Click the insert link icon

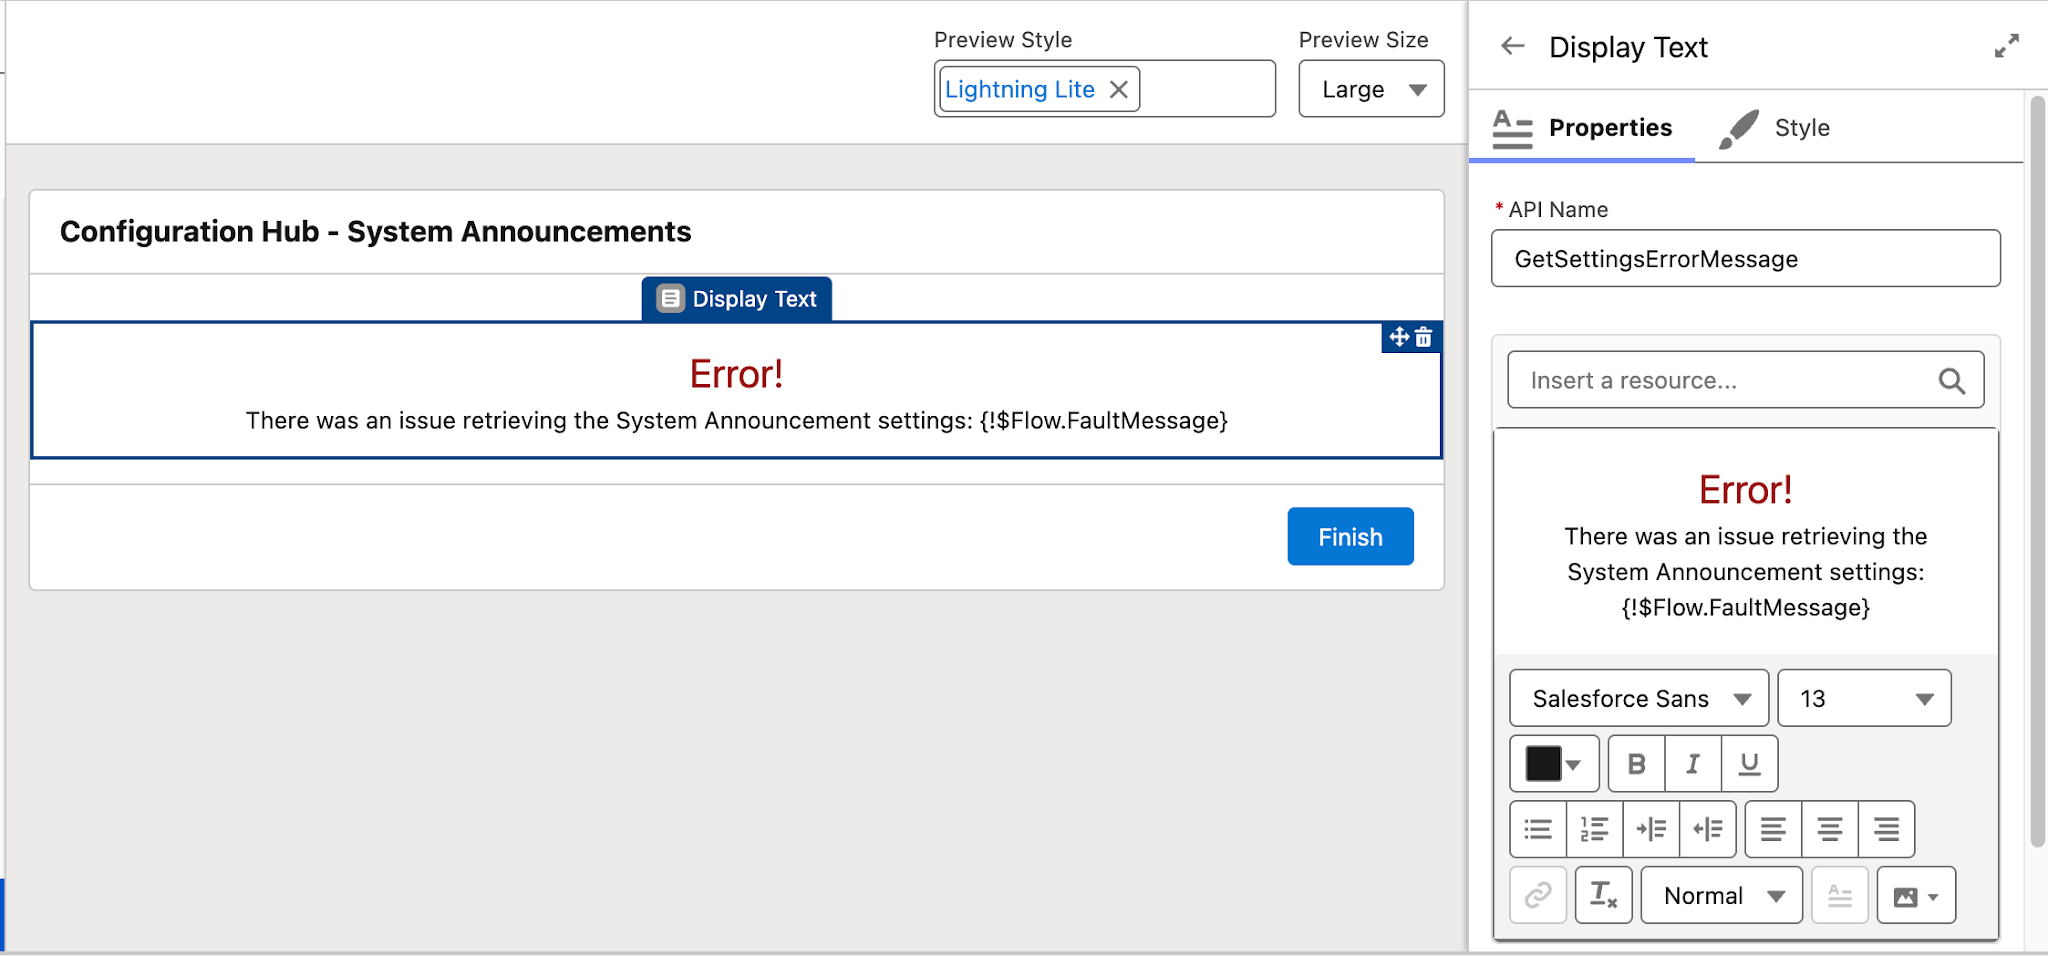(x=1539, y=895)
